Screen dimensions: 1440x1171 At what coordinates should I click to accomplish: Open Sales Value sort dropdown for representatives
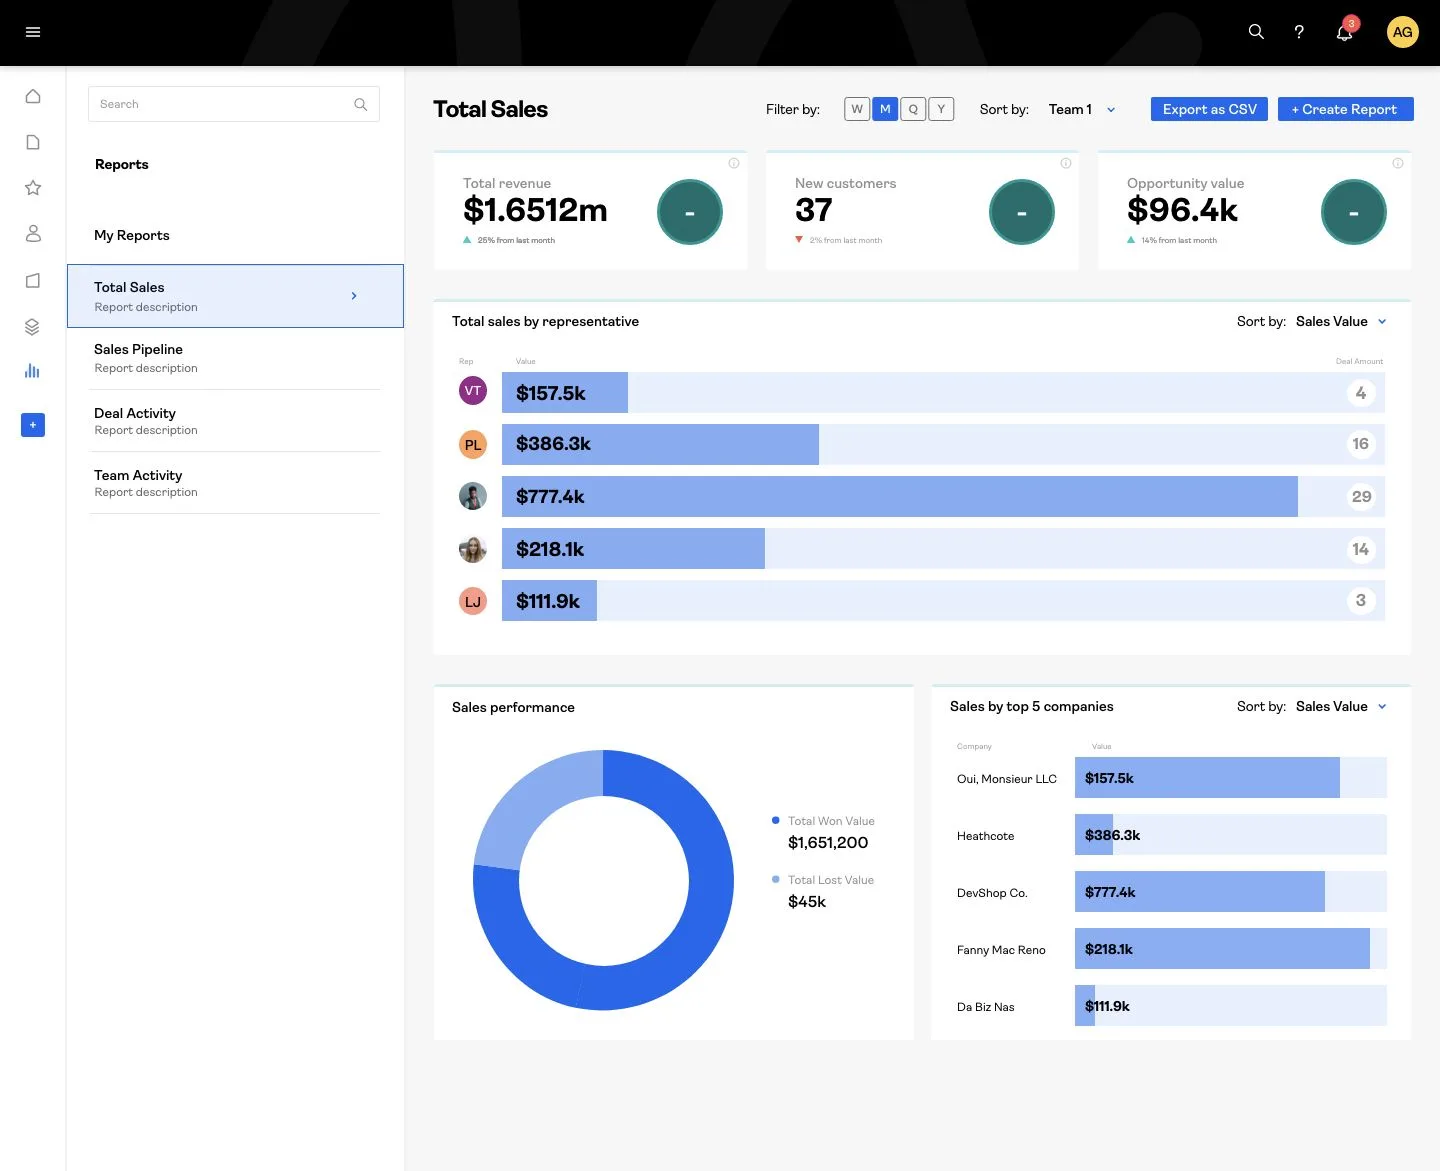(x=1340, y=321)
